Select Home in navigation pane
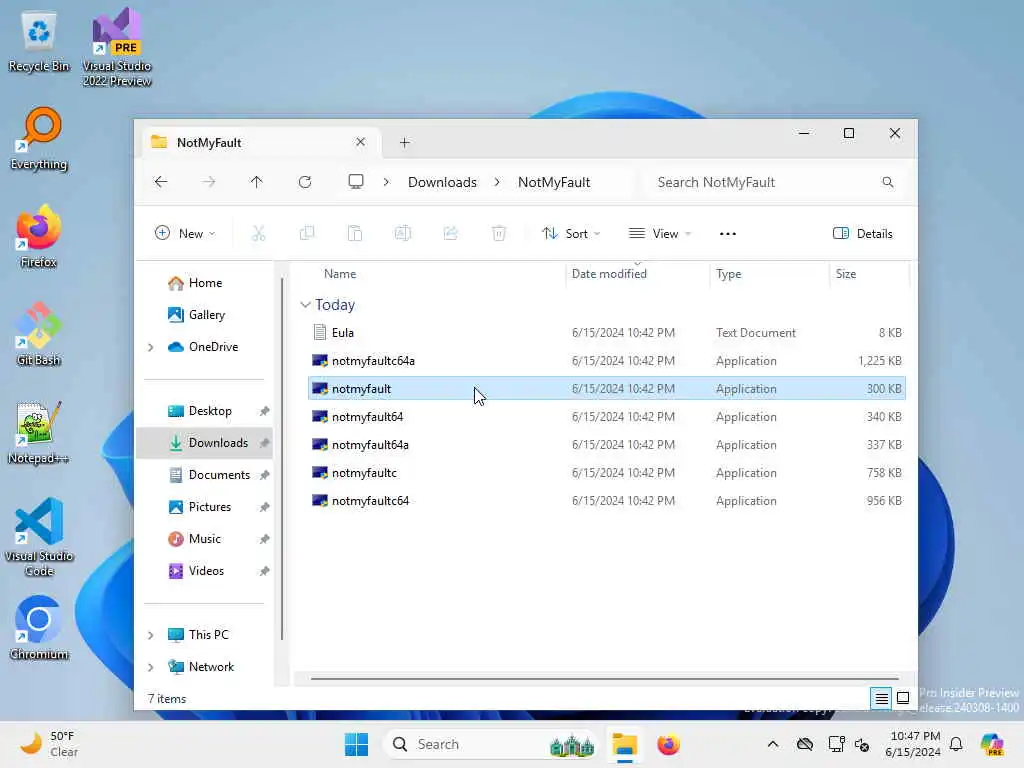This screenshot has height=768, width=1024. (205, 283)
